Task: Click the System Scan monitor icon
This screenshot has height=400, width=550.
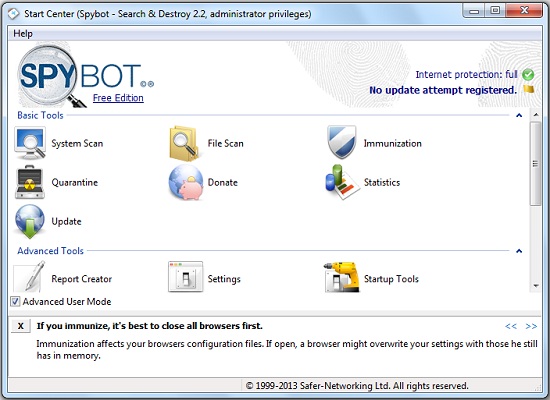Action: [x=30, y=143]
